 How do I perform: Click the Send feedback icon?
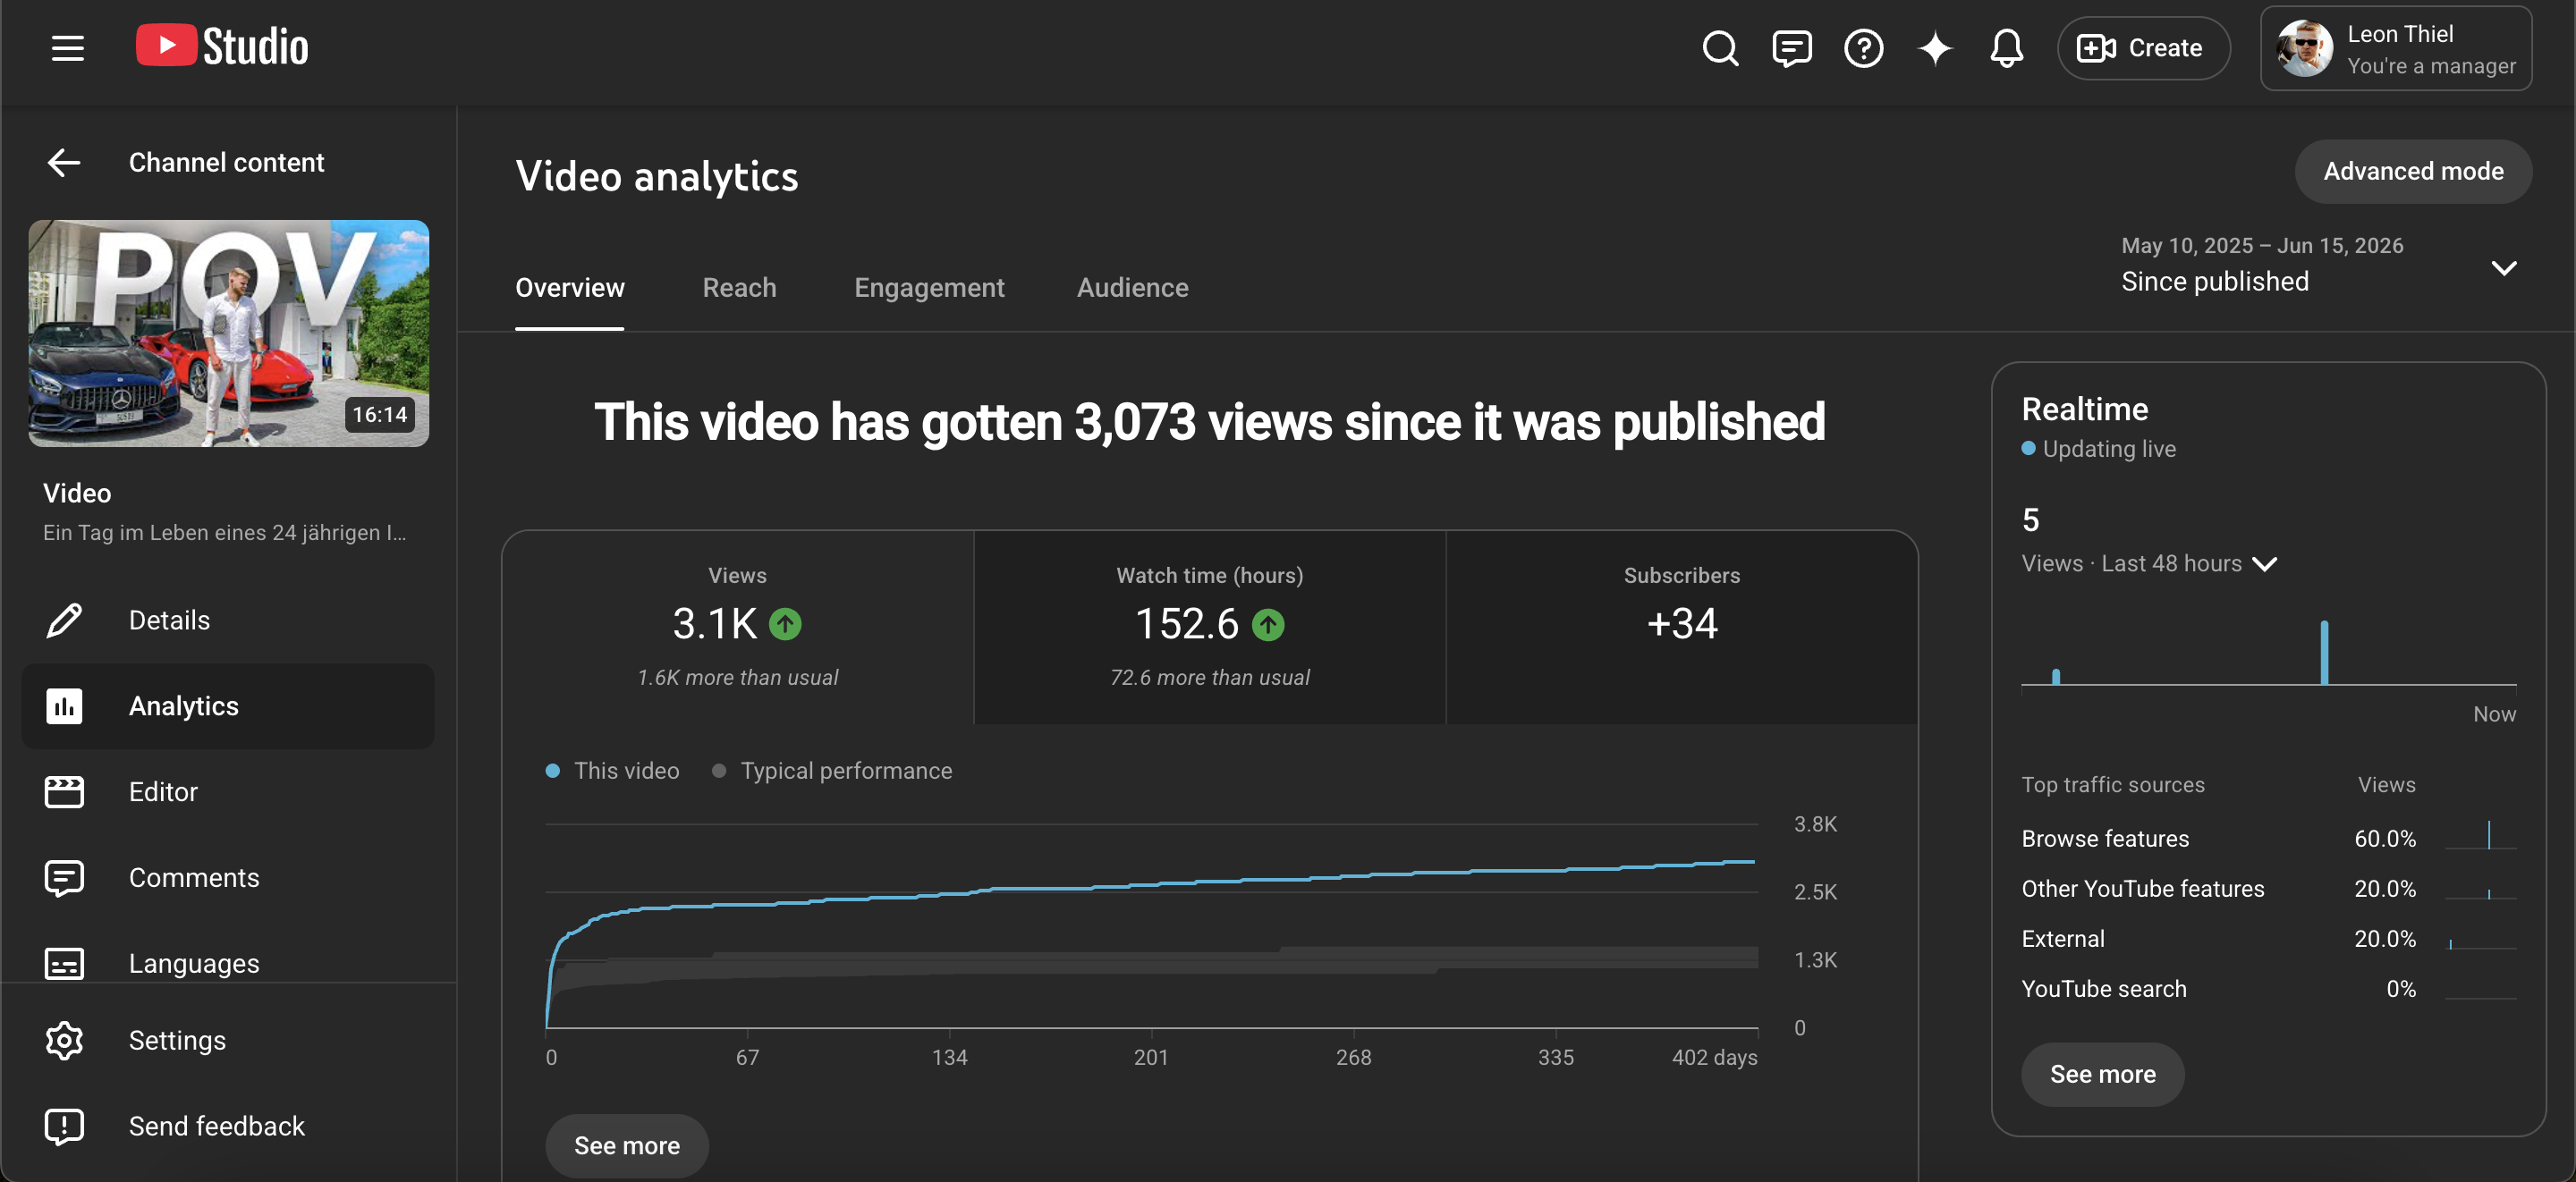(64, 1126)
